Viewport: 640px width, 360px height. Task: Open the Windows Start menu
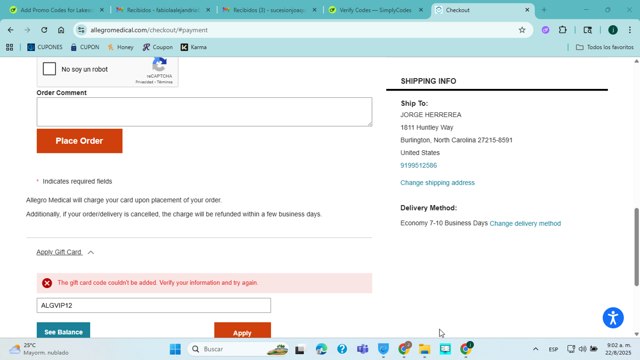click(x=175, y=349)
